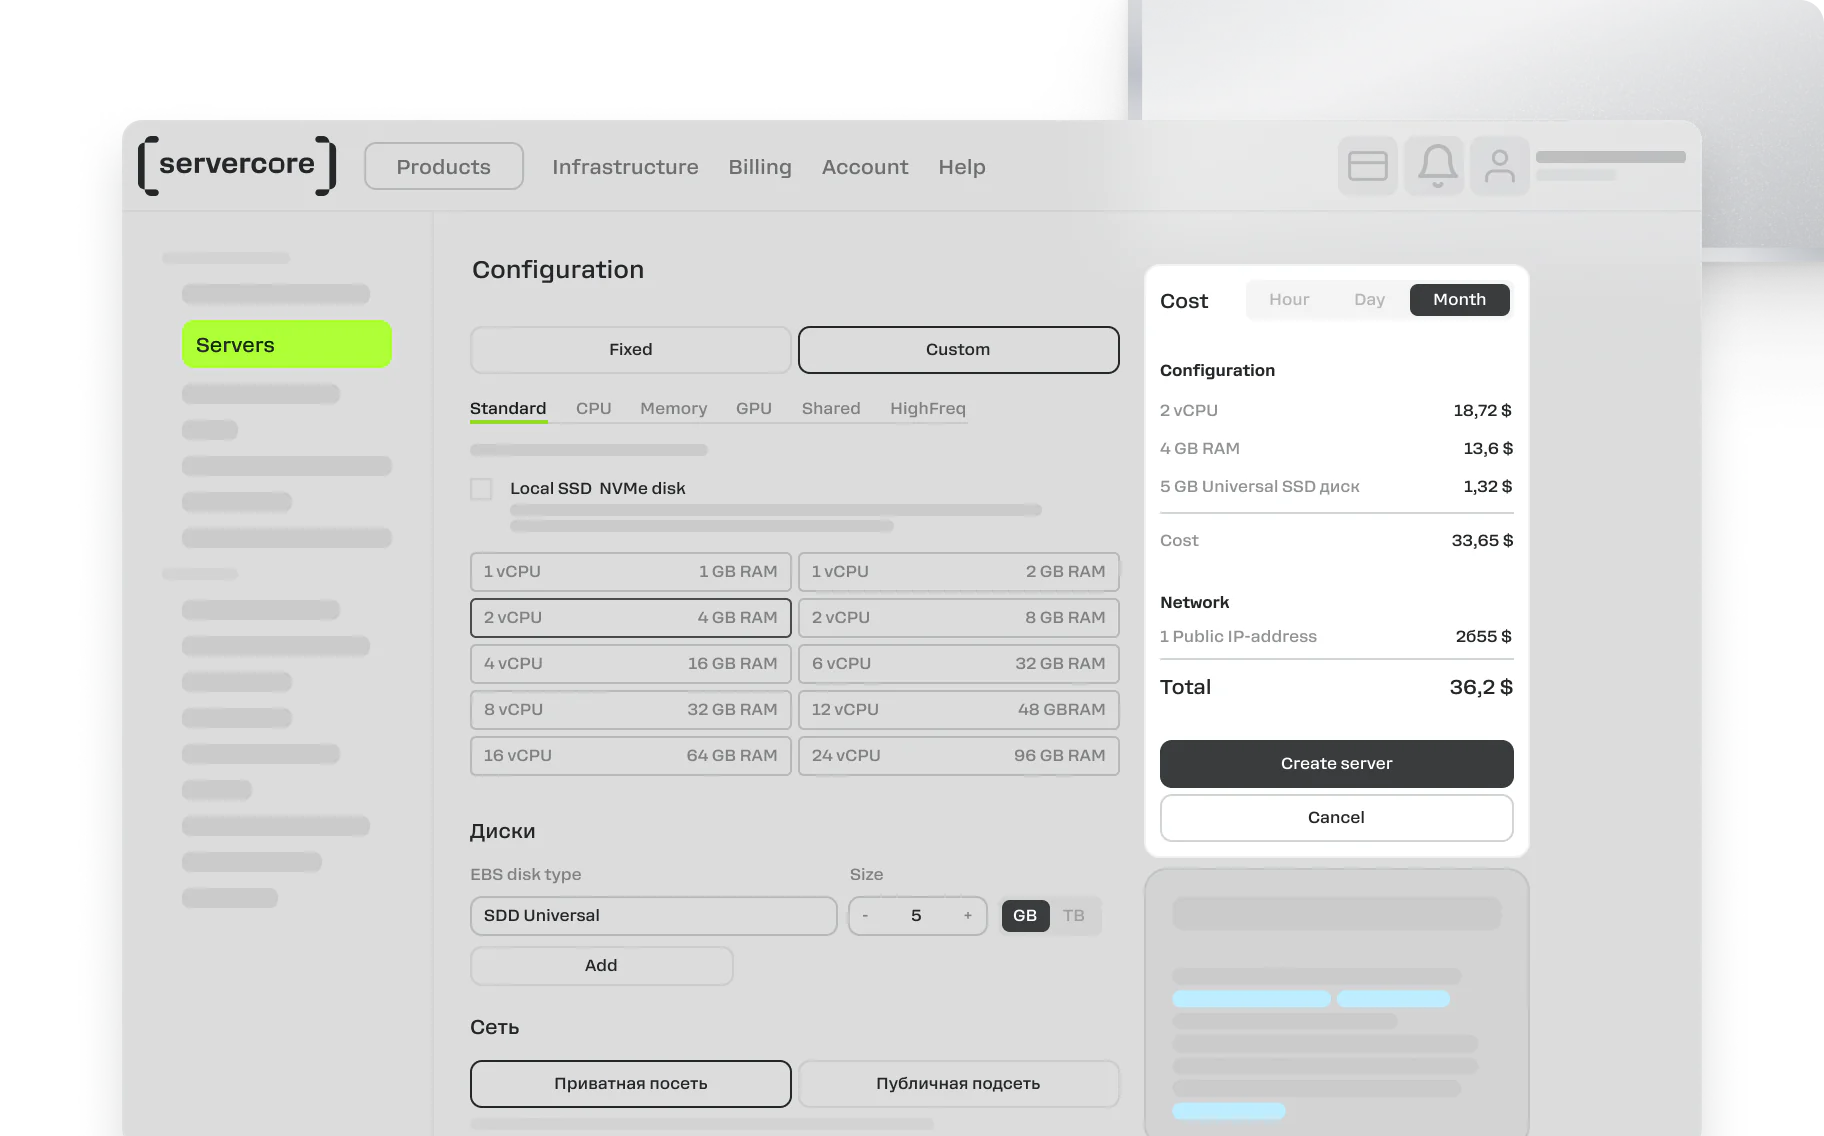Switch to the HighFreq tab
Image resolution: width=1824 pixels, height=1136 pixels.
pyautogui.click(x=928, y=408)
